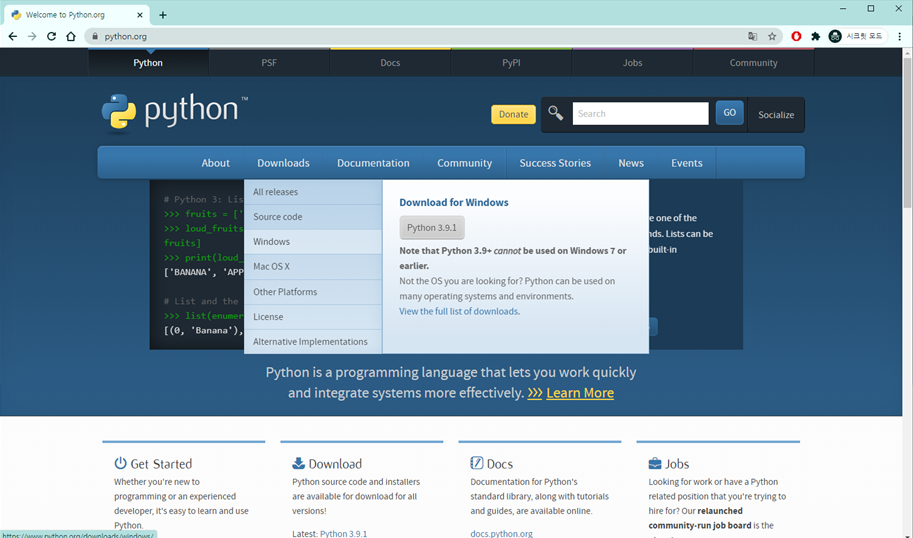
Task: Click the yellow Donate button
Action: coord(514,114)
